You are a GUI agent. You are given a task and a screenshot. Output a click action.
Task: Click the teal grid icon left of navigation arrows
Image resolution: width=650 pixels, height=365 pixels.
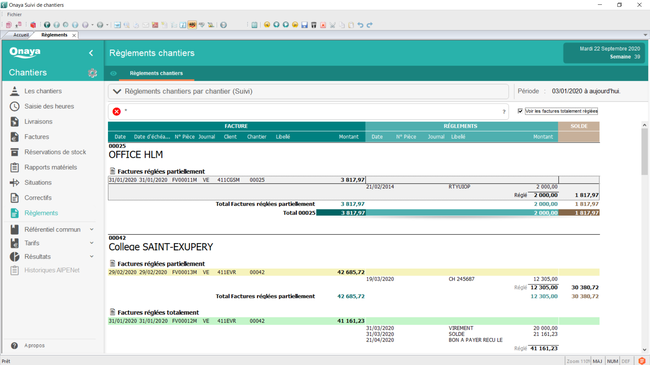point(255,25)
